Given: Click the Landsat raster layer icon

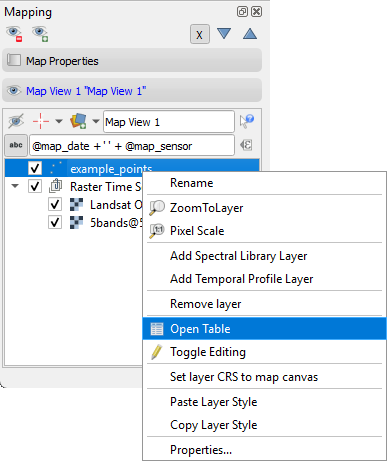Looking at the screenshot, I should point(76,204).
